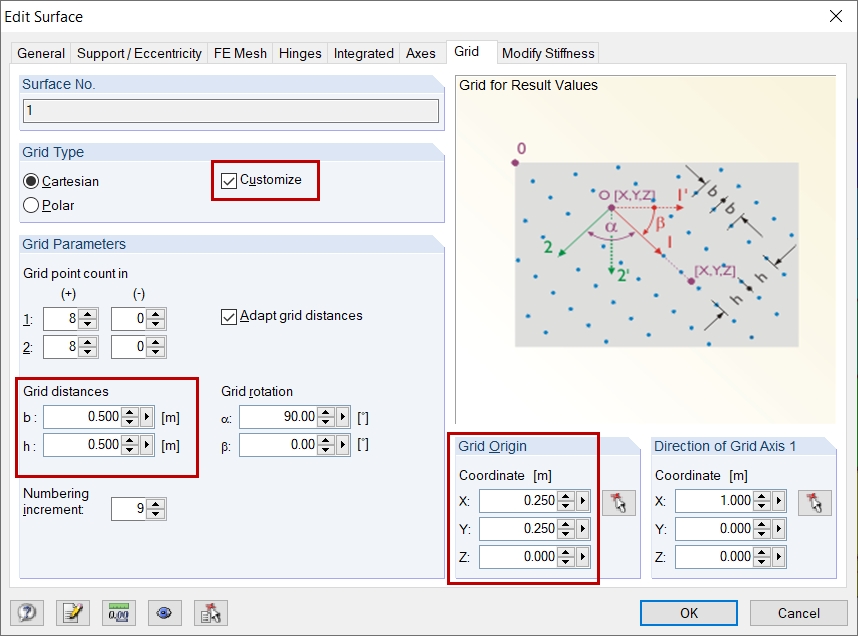The image size is (858, 636).
Task: Click the pick surface icon at bottom
Action: coord(211,612)
